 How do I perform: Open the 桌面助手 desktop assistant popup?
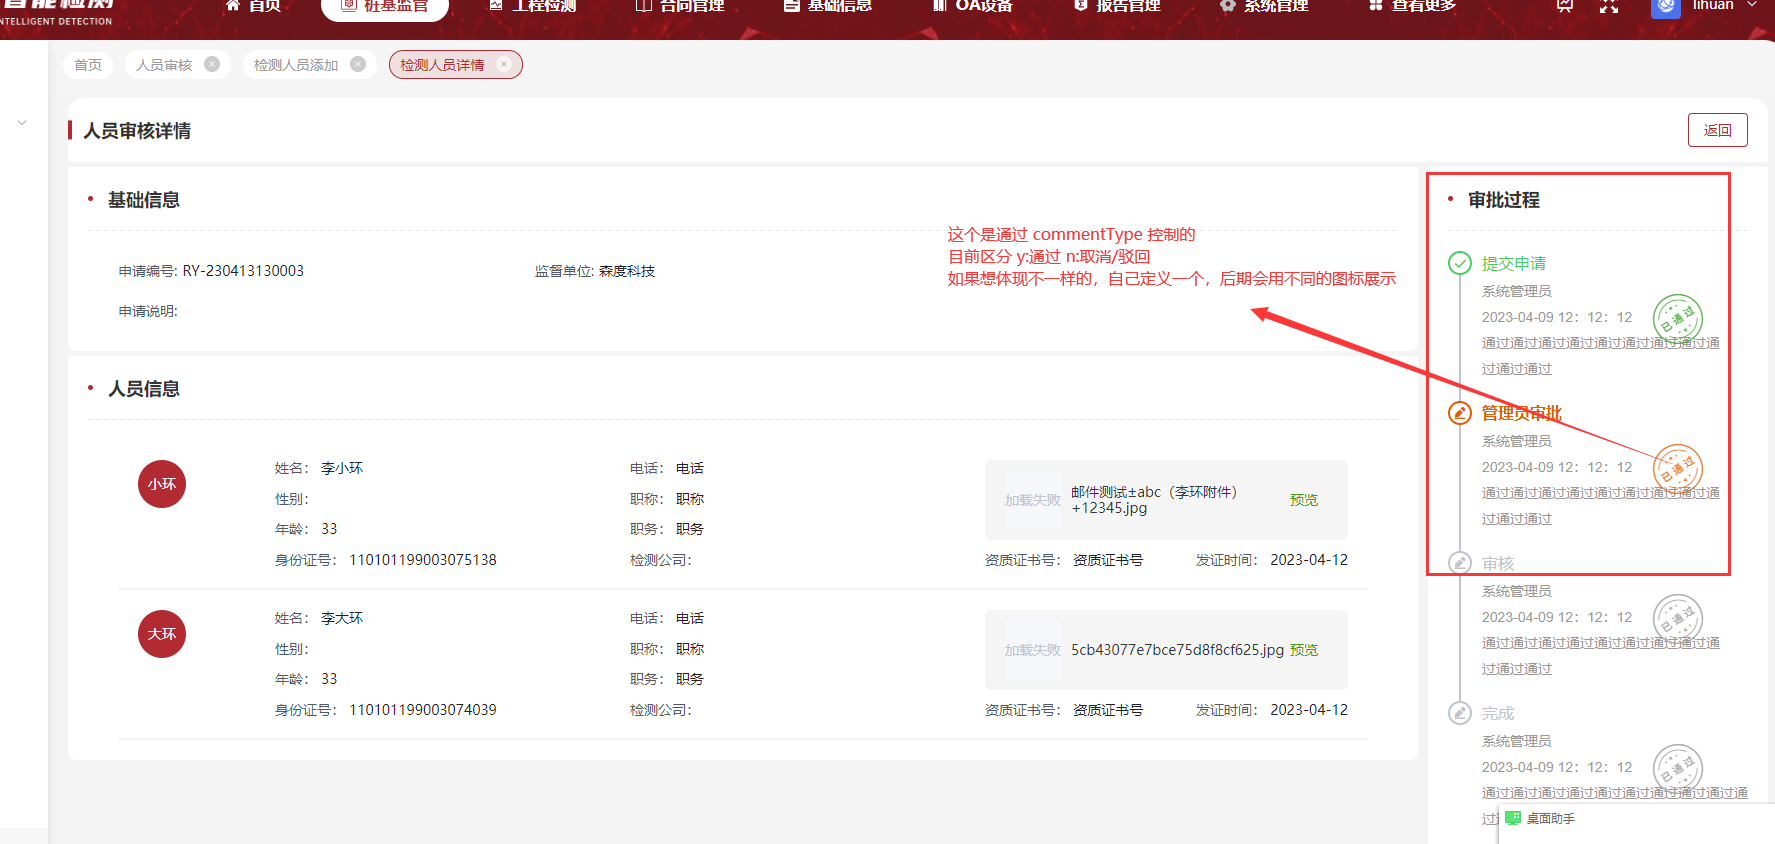1541,818
